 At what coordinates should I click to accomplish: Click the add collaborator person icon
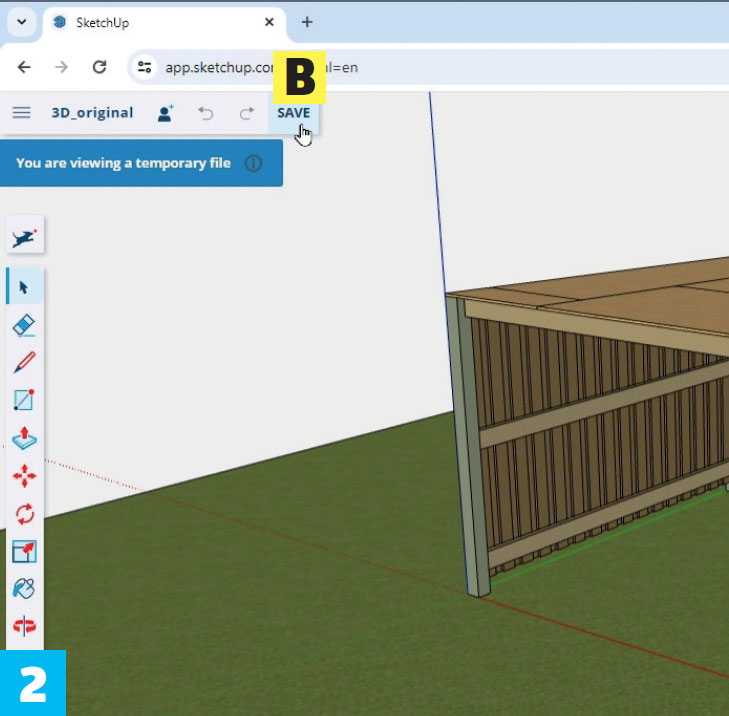[x=166, y=113]
